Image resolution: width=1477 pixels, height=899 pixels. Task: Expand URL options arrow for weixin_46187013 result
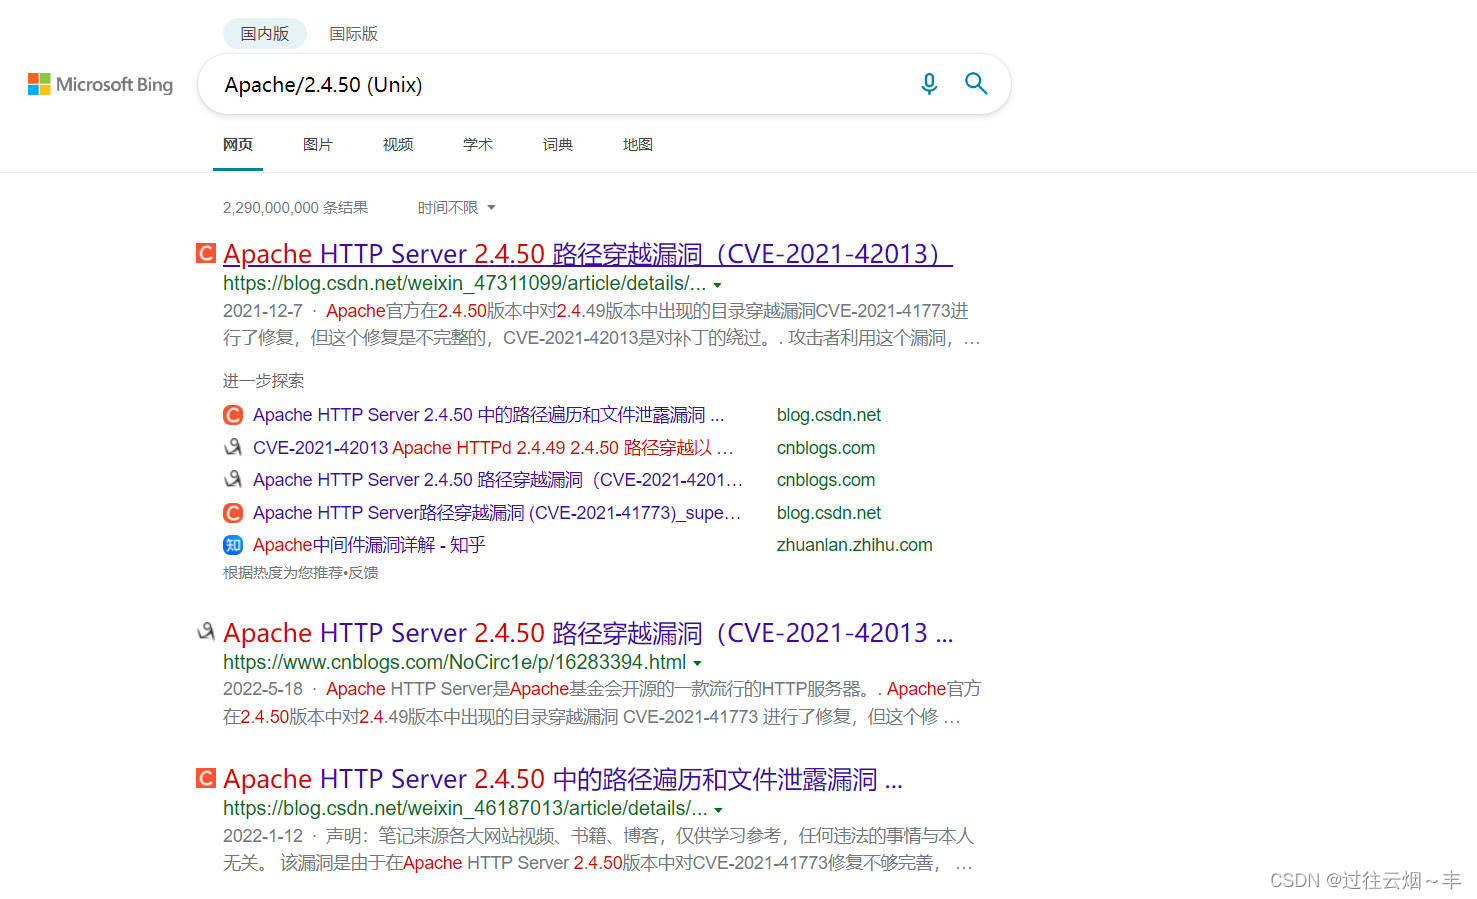point(718,810)
